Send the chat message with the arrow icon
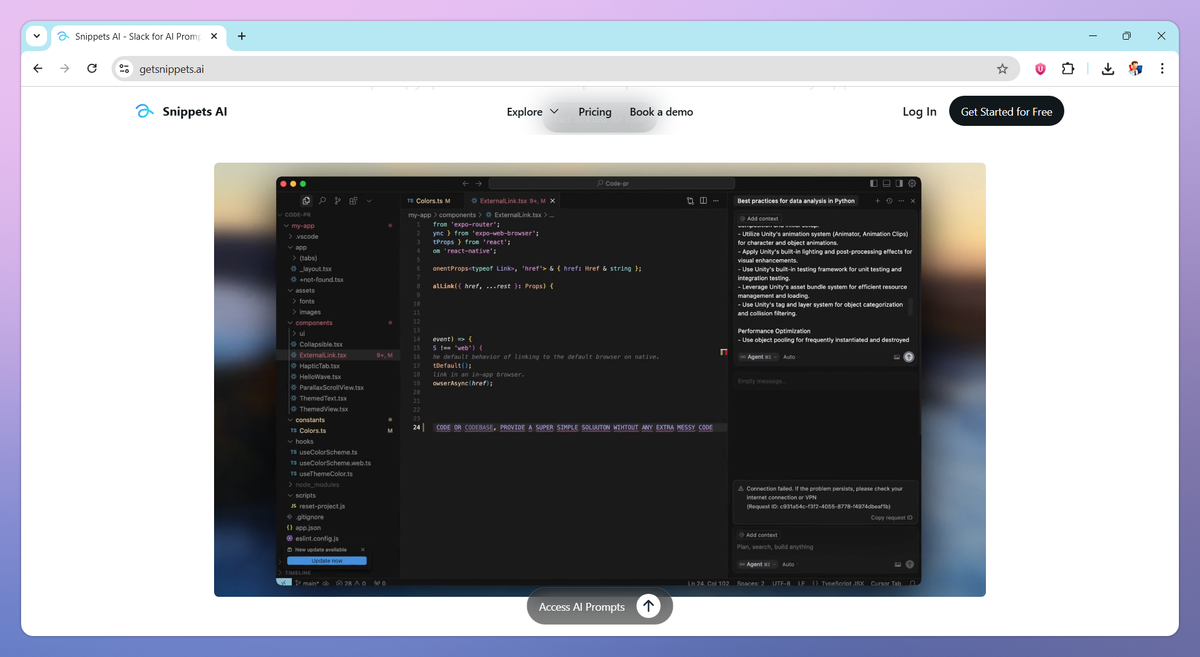This screenshot has width=1200, height=657. (x=908, y=356)
